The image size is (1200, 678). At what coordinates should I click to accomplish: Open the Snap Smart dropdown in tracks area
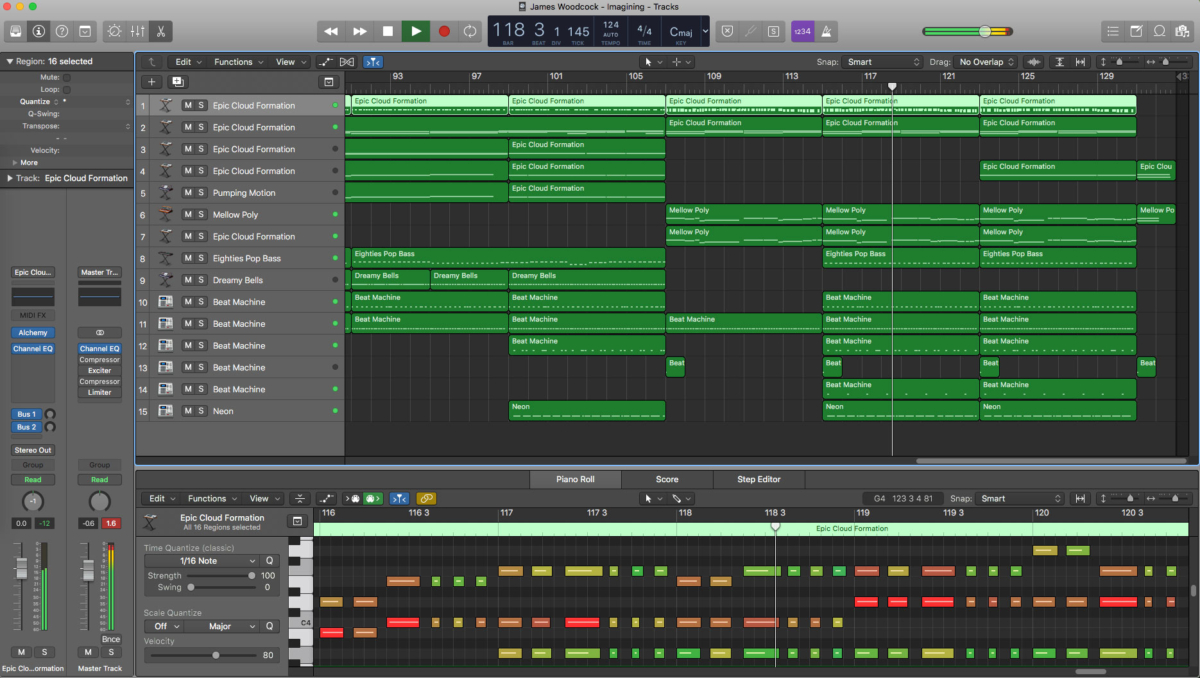click(883, 62)
